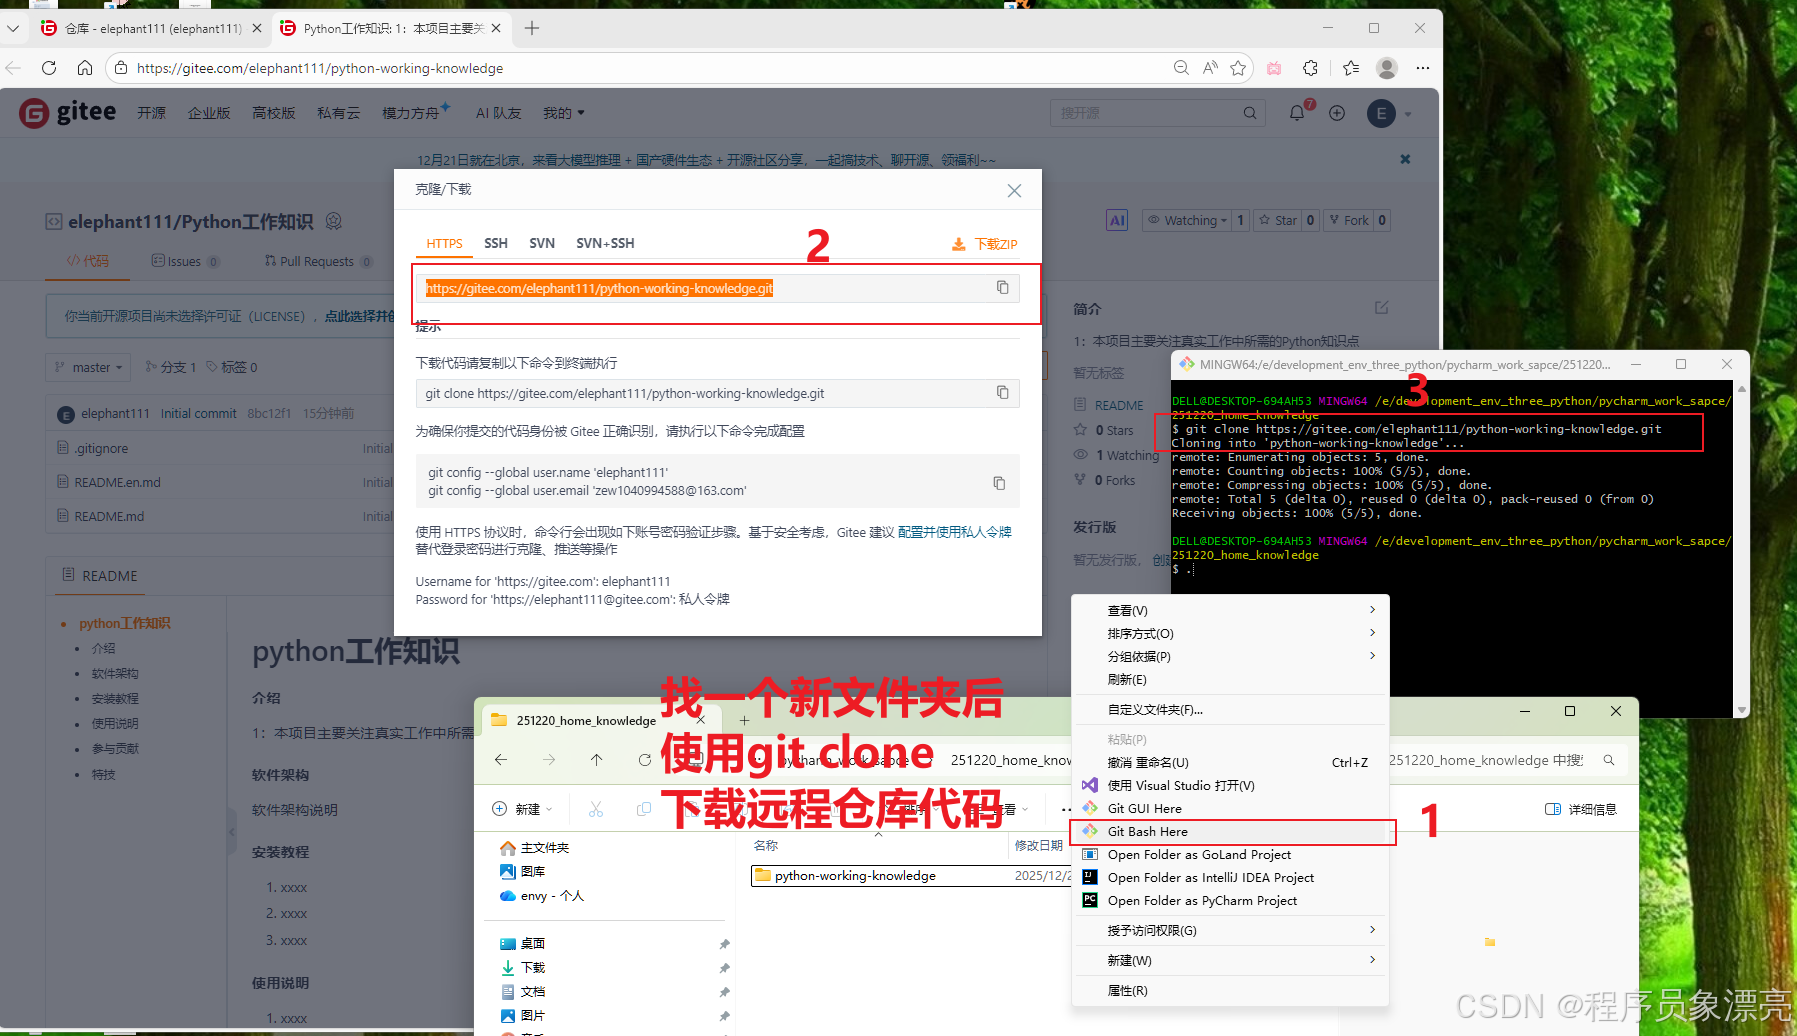Screen dimensions: 1797x1036
Task: Star the repository
Action: tap(1278, 220)
